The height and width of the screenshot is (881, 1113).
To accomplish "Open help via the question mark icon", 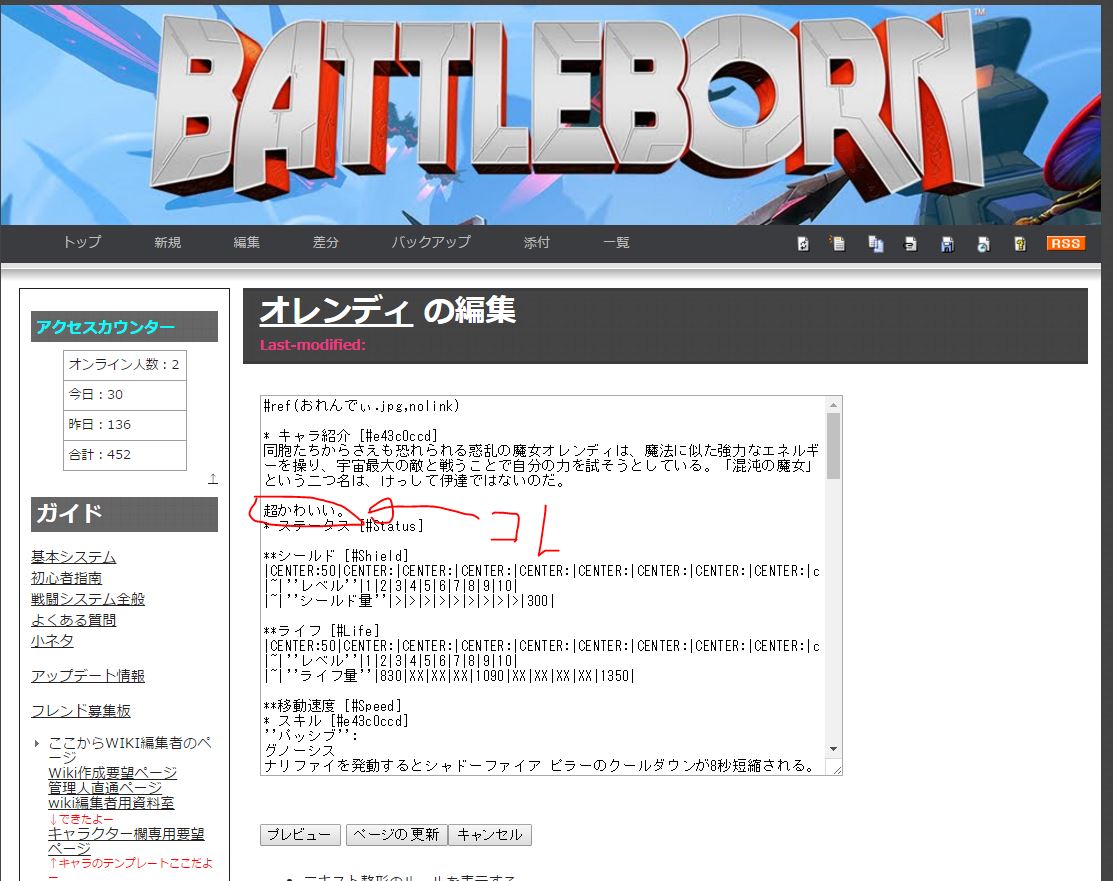I will [x=1020, y=244].
